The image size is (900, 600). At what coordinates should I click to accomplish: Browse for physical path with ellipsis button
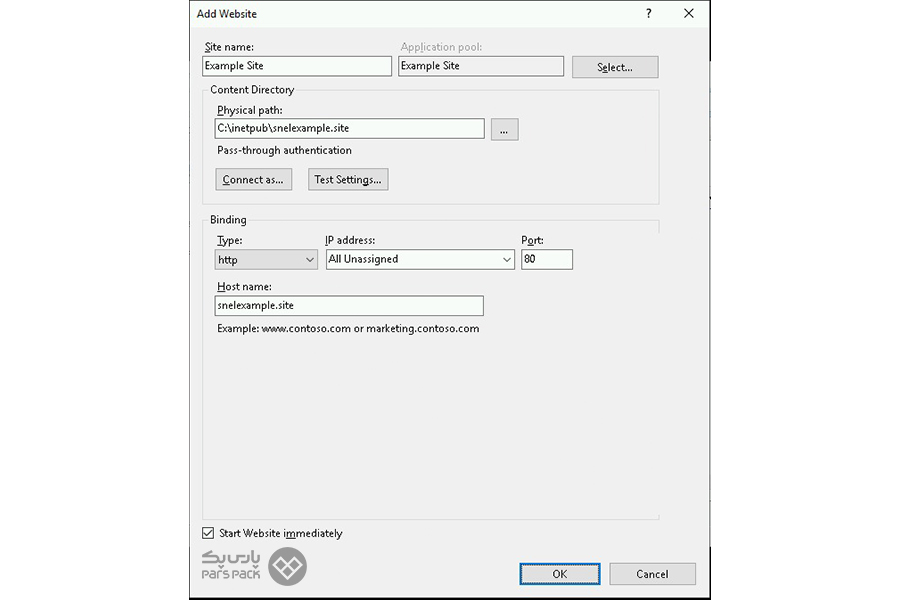tap(505, 129)
